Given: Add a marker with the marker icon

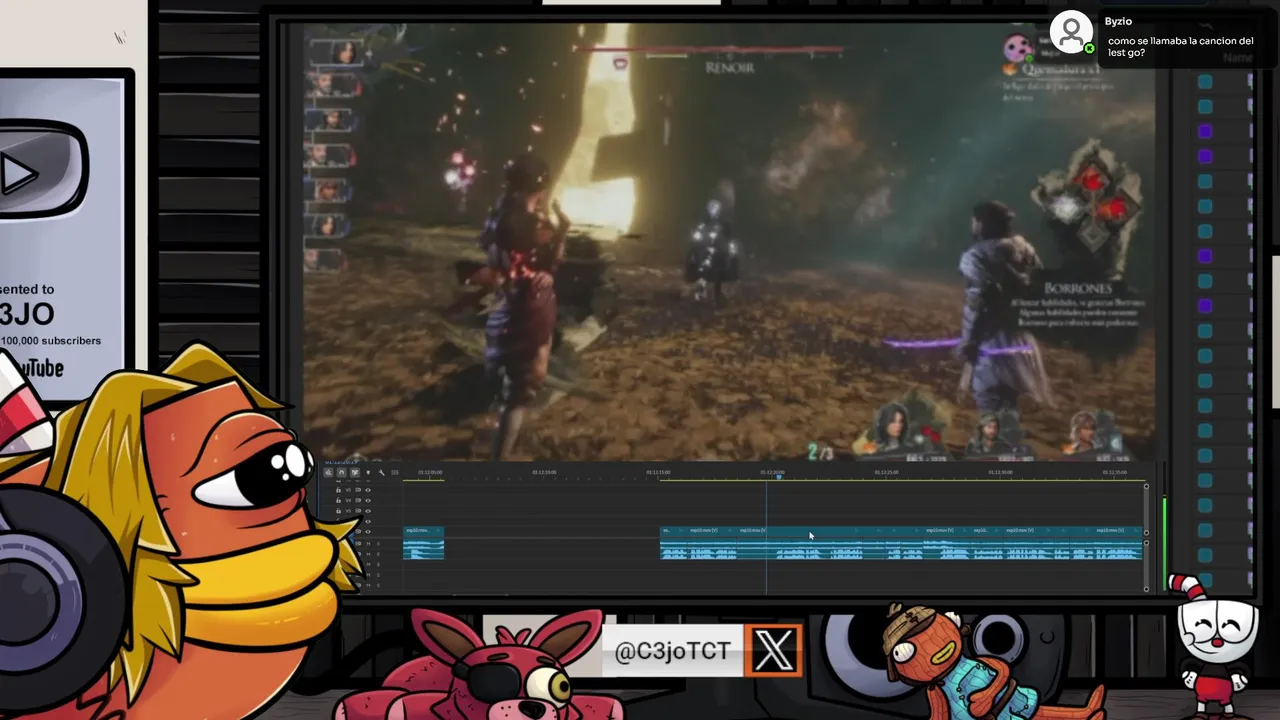Looking at the screenshot, I should (x=368, y=472).
